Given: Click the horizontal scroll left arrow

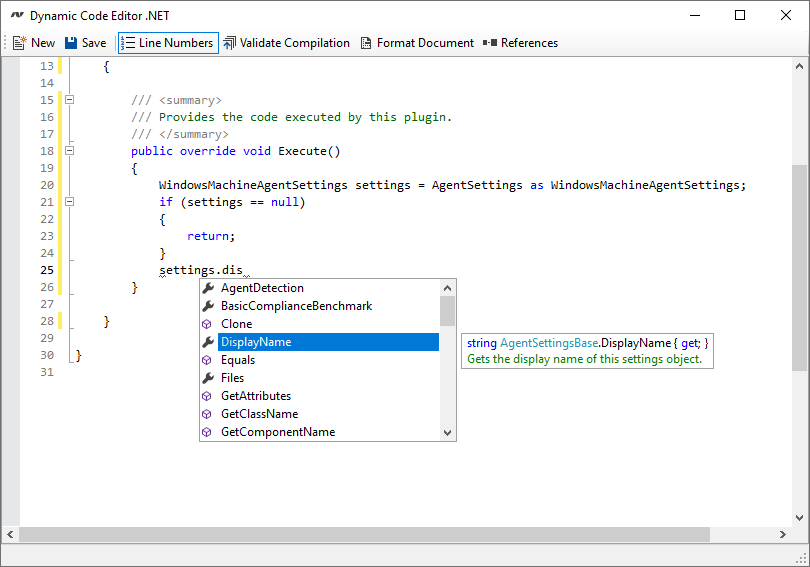Looking at the screenshot, I should coord(10,534).
